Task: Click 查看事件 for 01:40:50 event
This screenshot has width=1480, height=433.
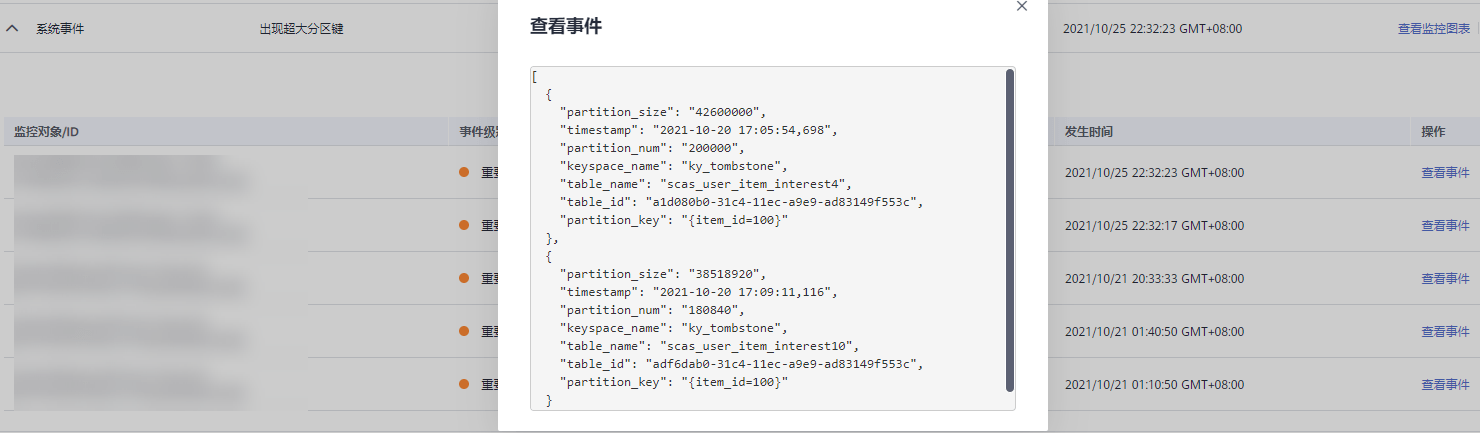Action: coord(1445,332)
